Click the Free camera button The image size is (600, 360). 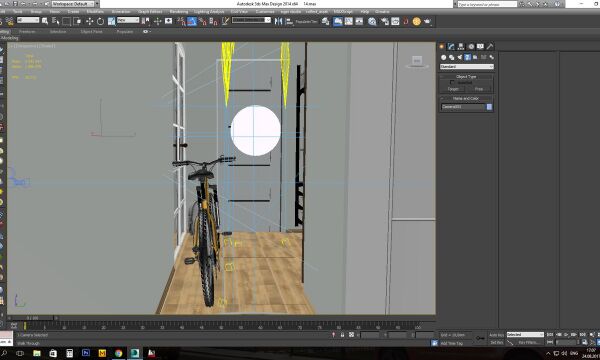click(479, 89)
